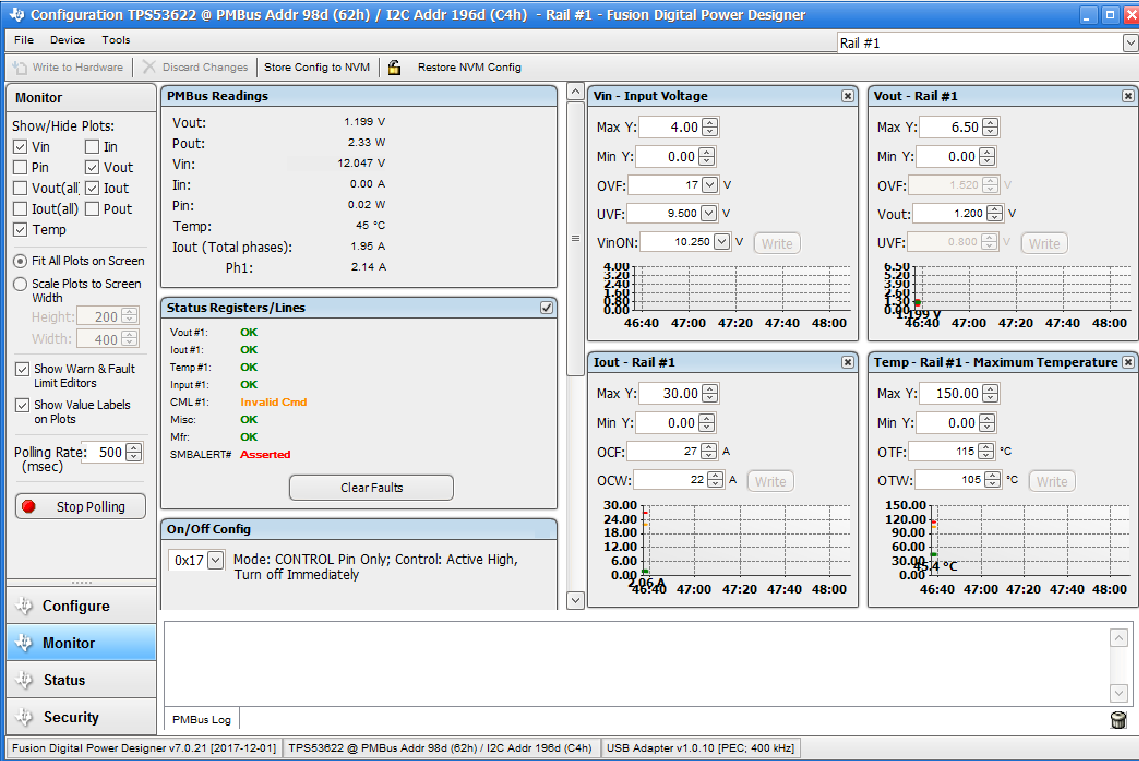
Task: Close the Temp Maximum Temperature plot
Action: (1127, 362)
